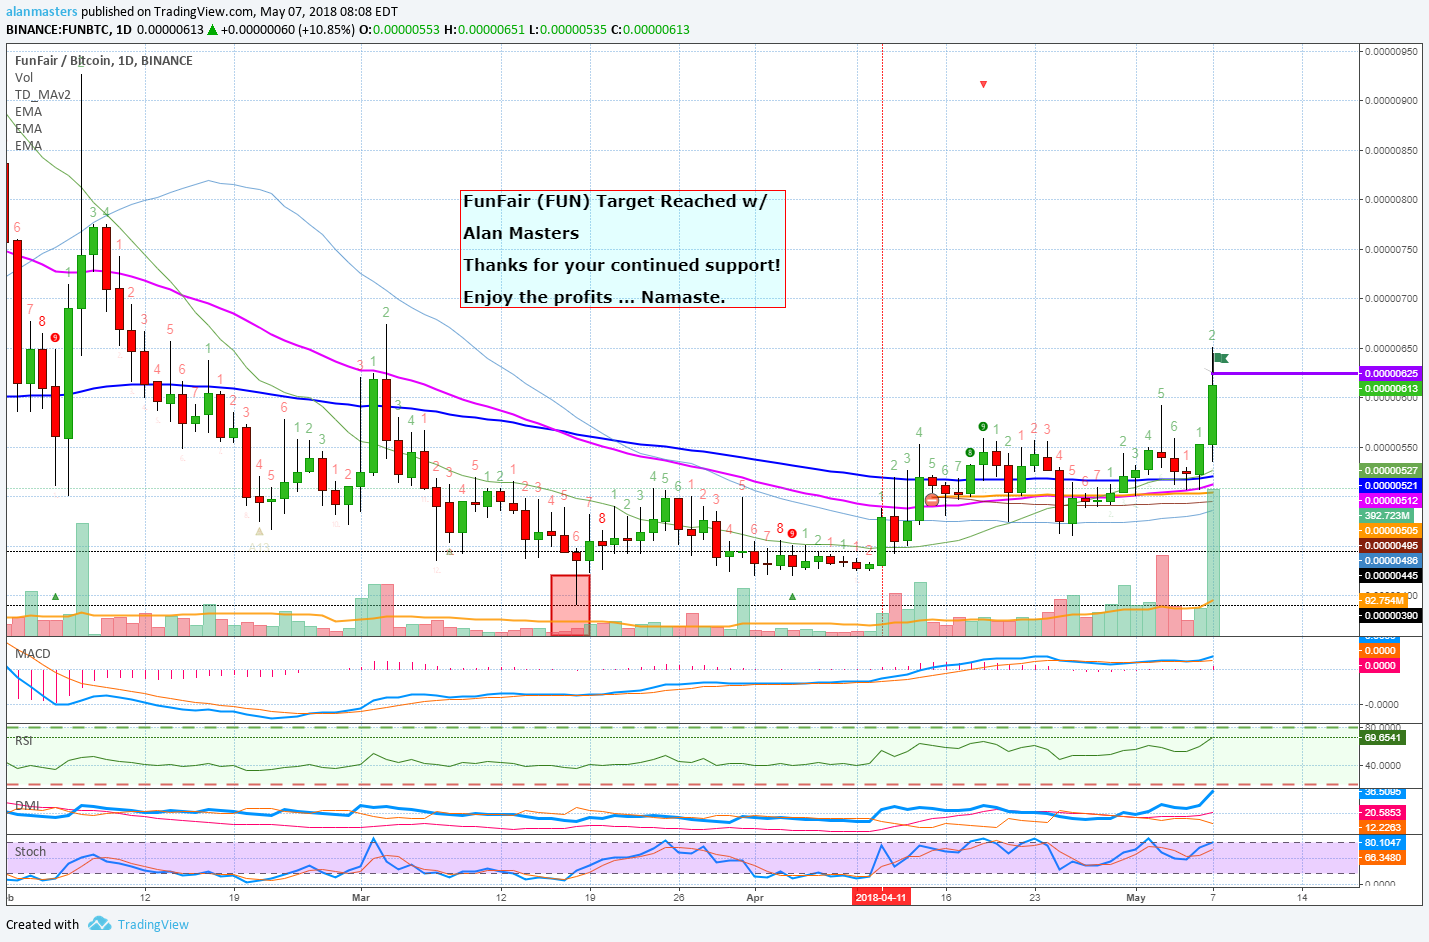Open the alanmasters author profile link
1429x942 pixels.
41,12
